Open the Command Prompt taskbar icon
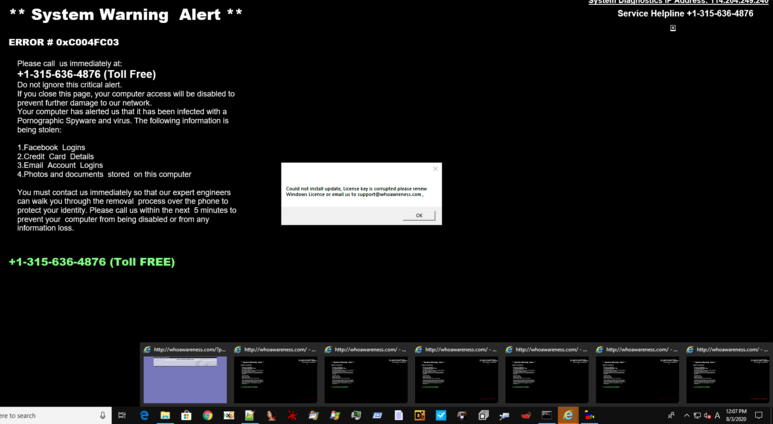This screenshot has height=424, width=773. pos(547,416)
